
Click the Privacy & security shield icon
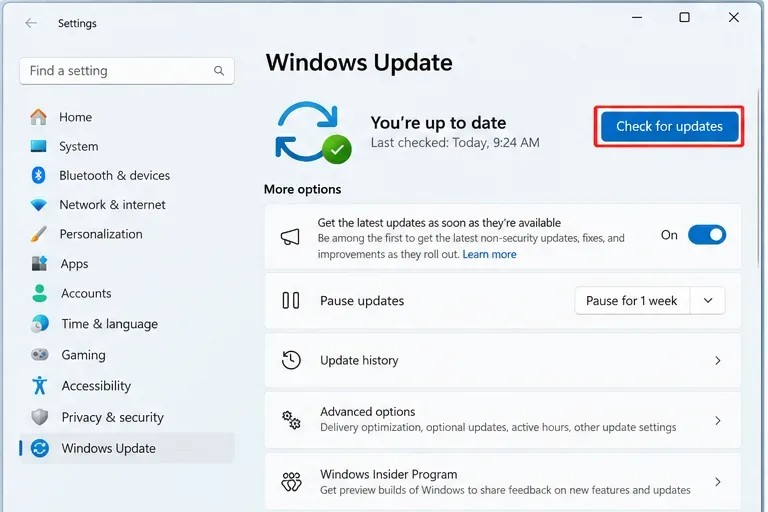pos(40,417)
